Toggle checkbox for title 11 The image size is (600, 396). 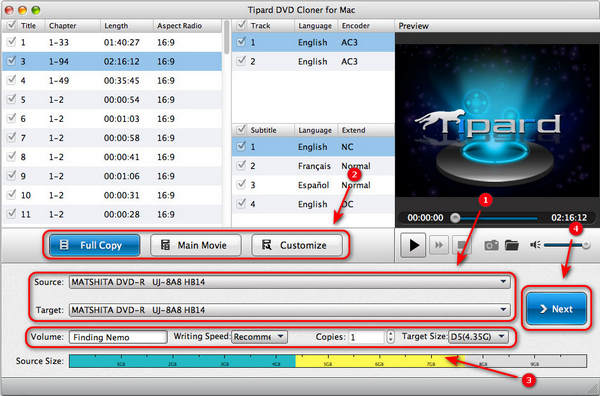coord(11,213)
